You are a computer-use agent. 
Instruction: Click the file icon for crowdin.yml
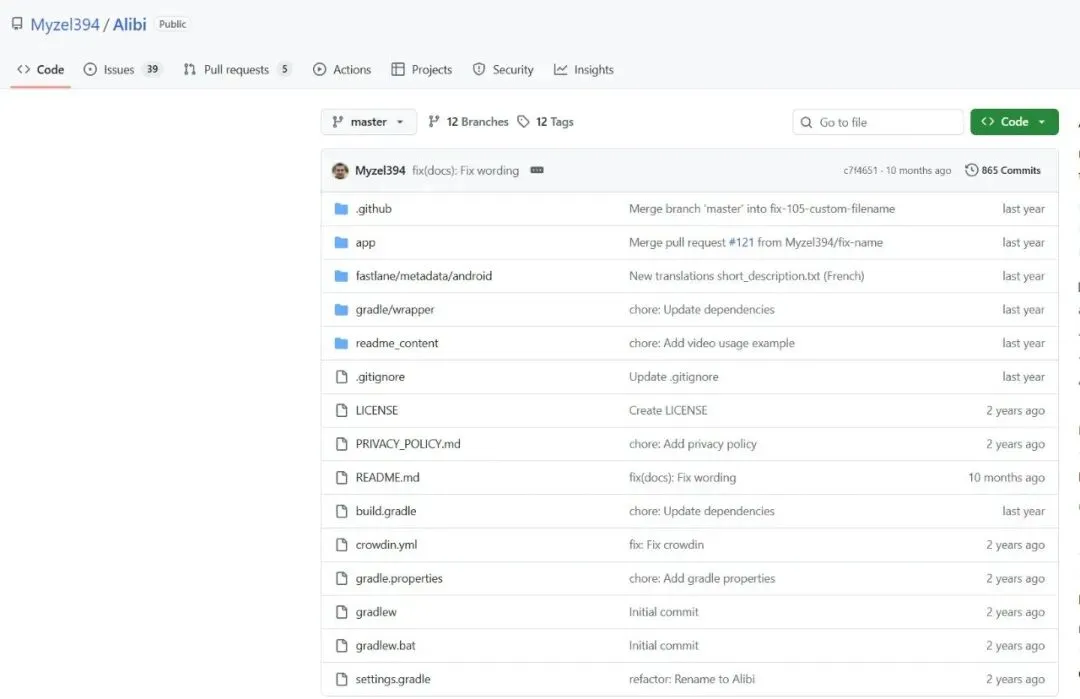[x=342, y=545]
